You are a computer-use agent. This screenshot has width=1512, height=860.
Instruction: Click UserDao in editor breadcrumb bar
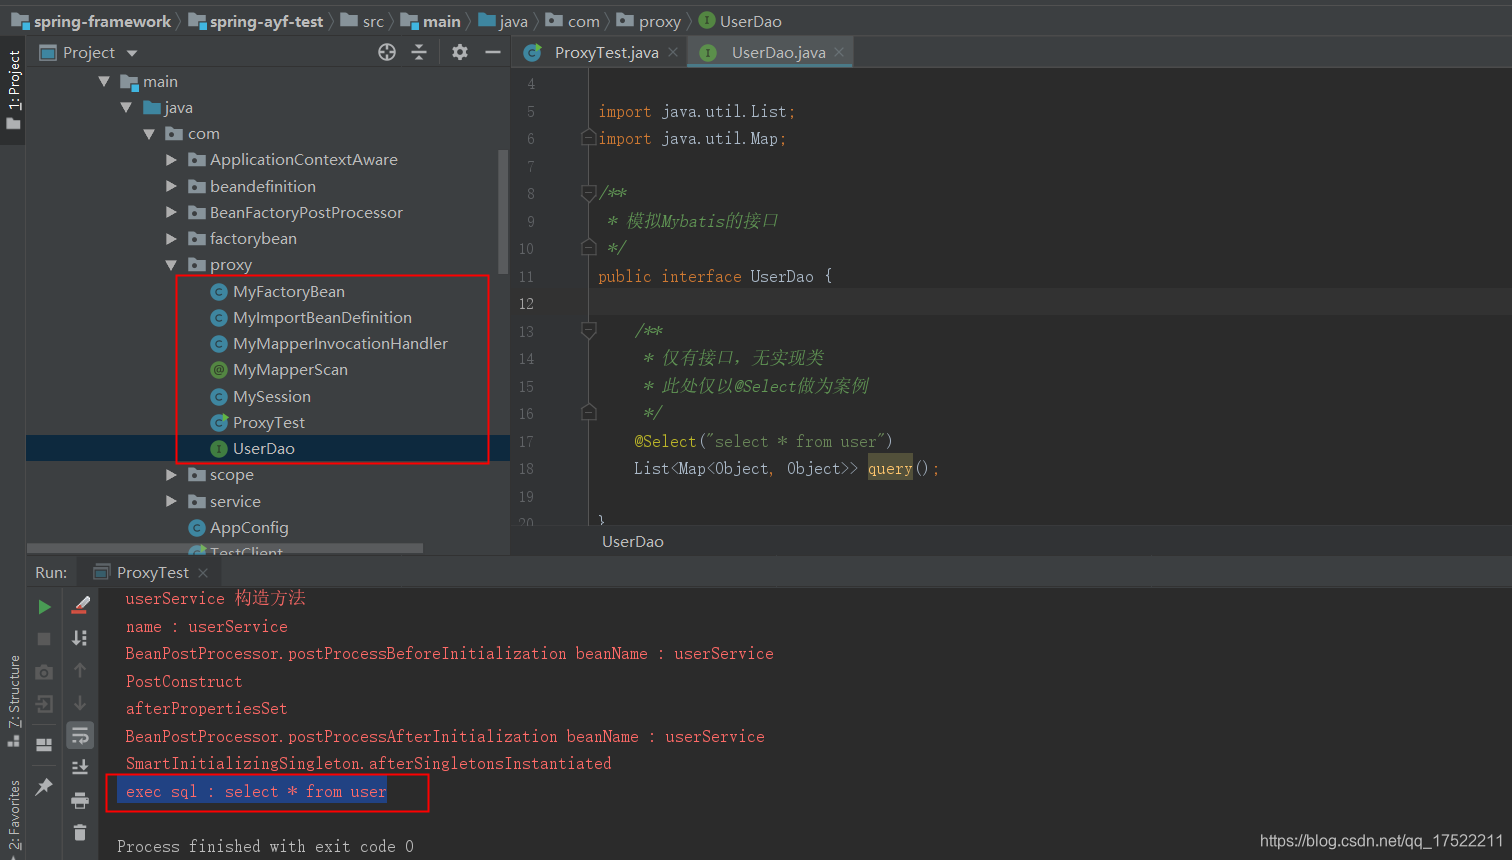632,541
